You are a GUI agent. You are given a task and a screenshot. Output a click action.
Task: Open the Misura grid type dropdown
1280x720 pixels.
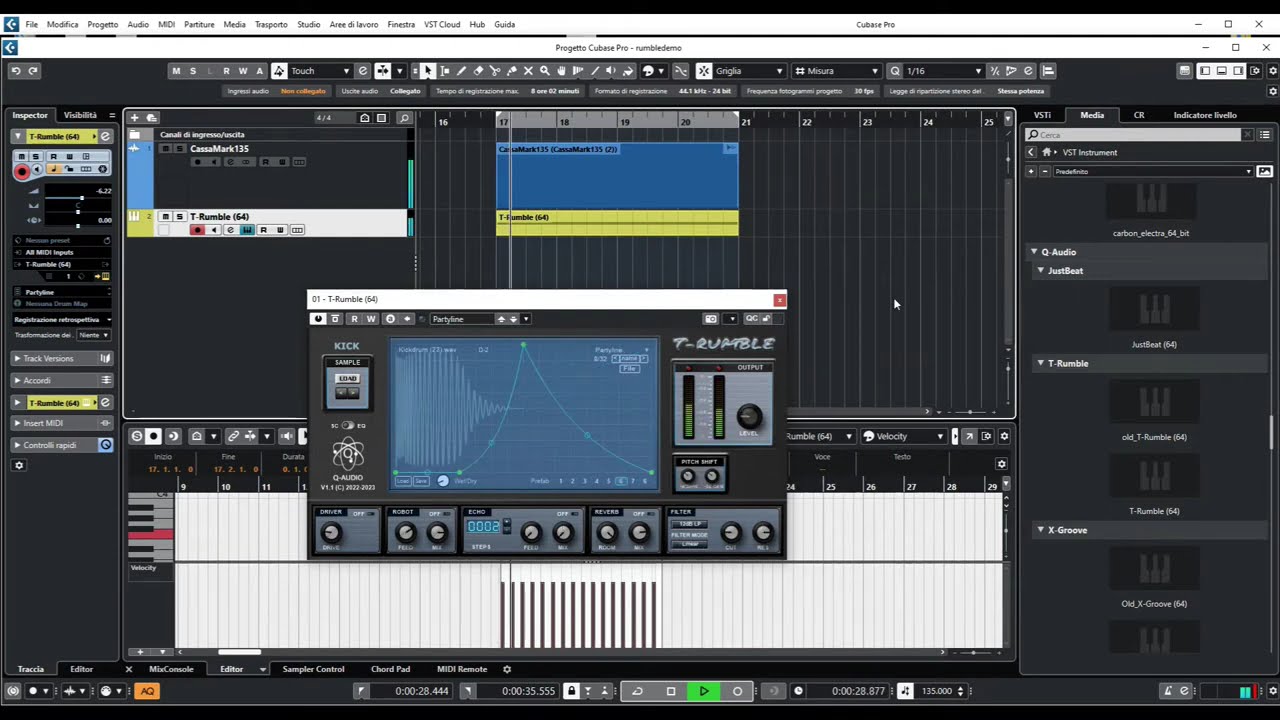point(837,71)
